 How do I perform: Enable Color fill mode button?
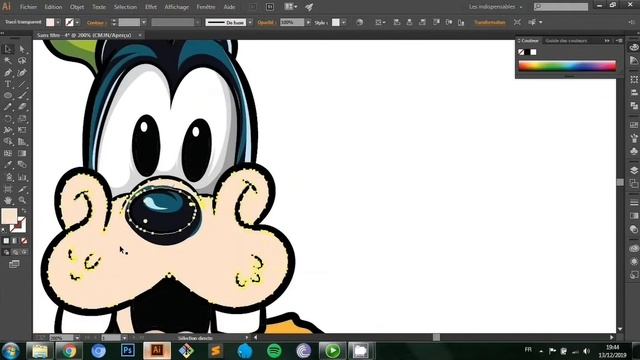pyautogui.click(x=6, y=241)
